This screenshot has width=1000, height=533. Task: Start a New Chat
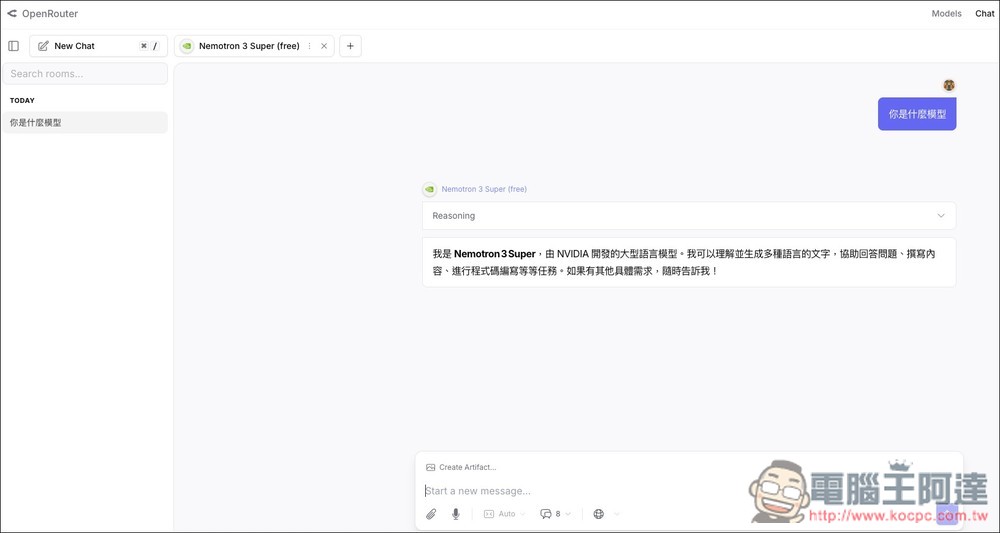pyautogui.click(x=98, y=46)
